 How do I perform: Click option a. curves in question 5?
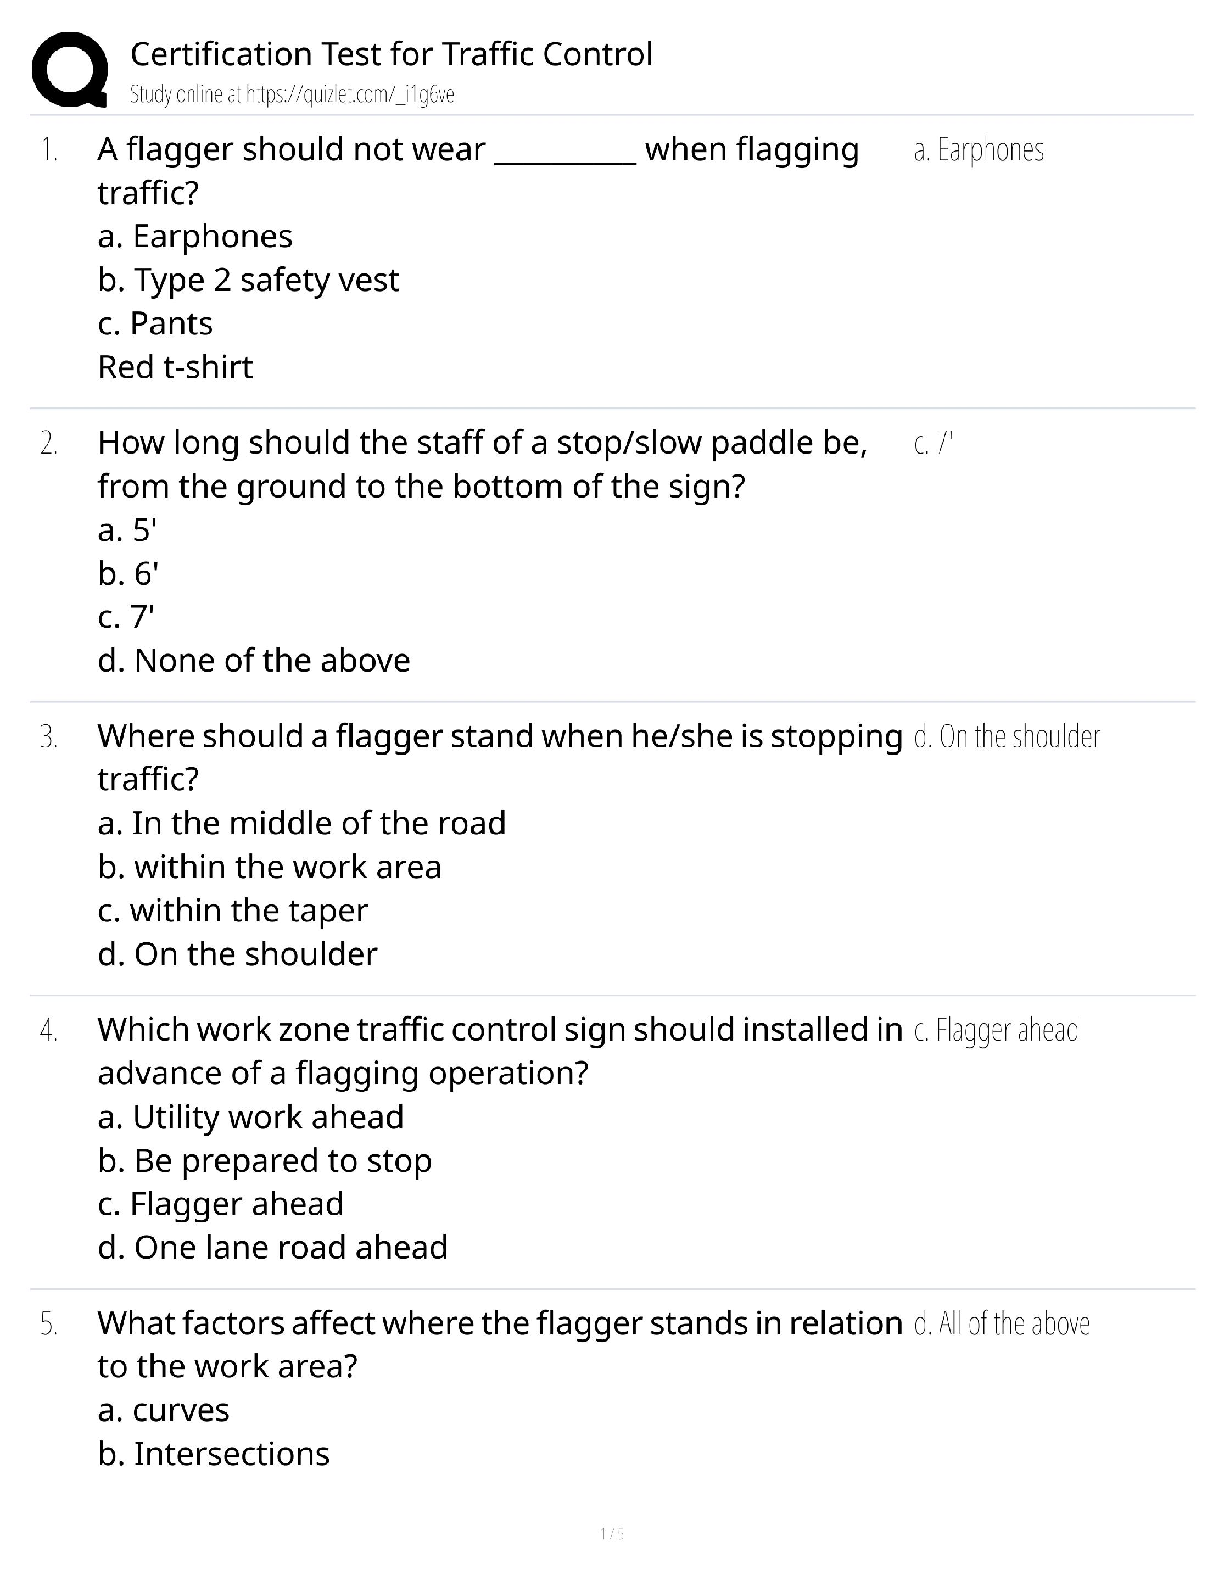click(164, 1411)
